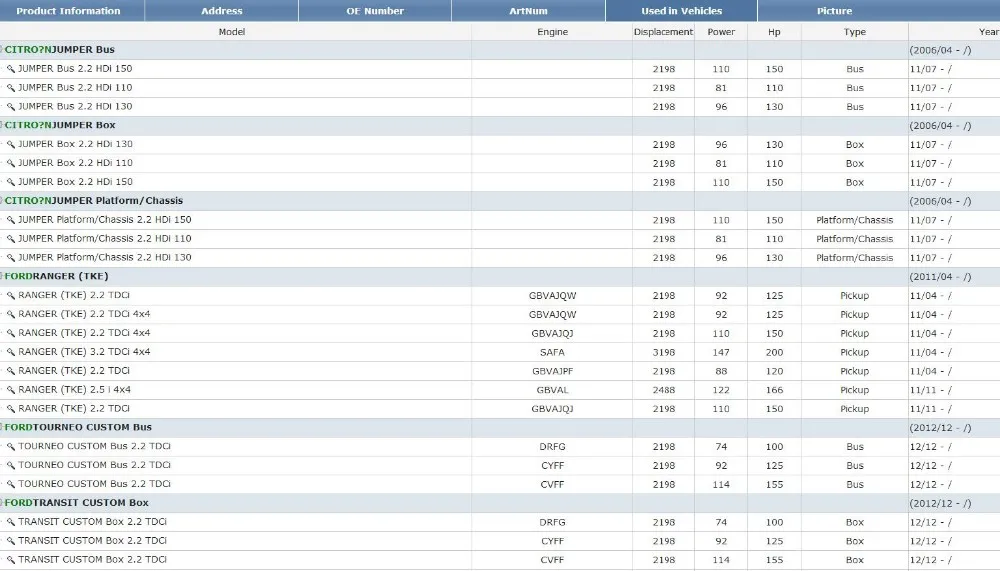
Task: Collapse the CITRO?NJUMPER Box group
Action: pos(2,125)
